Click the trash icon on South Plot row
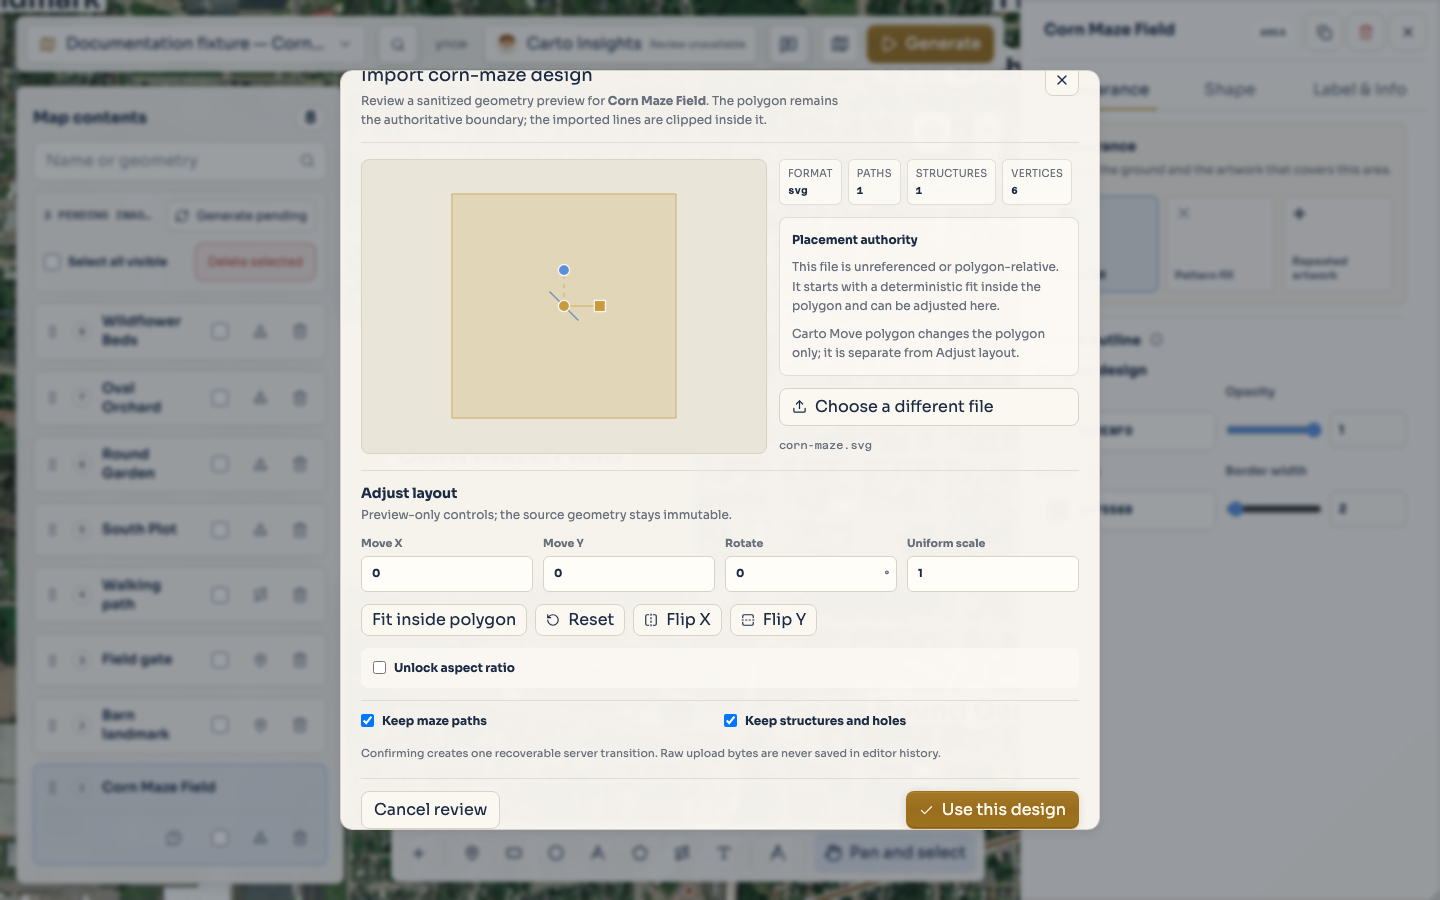Screen dimensions: 1440x900 click(300, 530)
